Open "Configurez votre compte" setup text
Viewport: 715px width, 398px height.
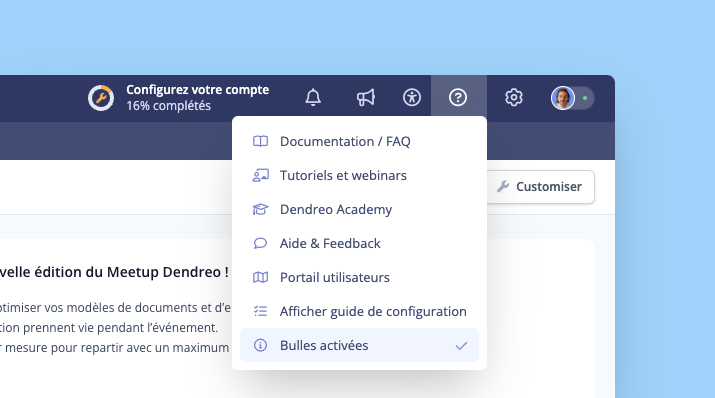pos(197,90)
